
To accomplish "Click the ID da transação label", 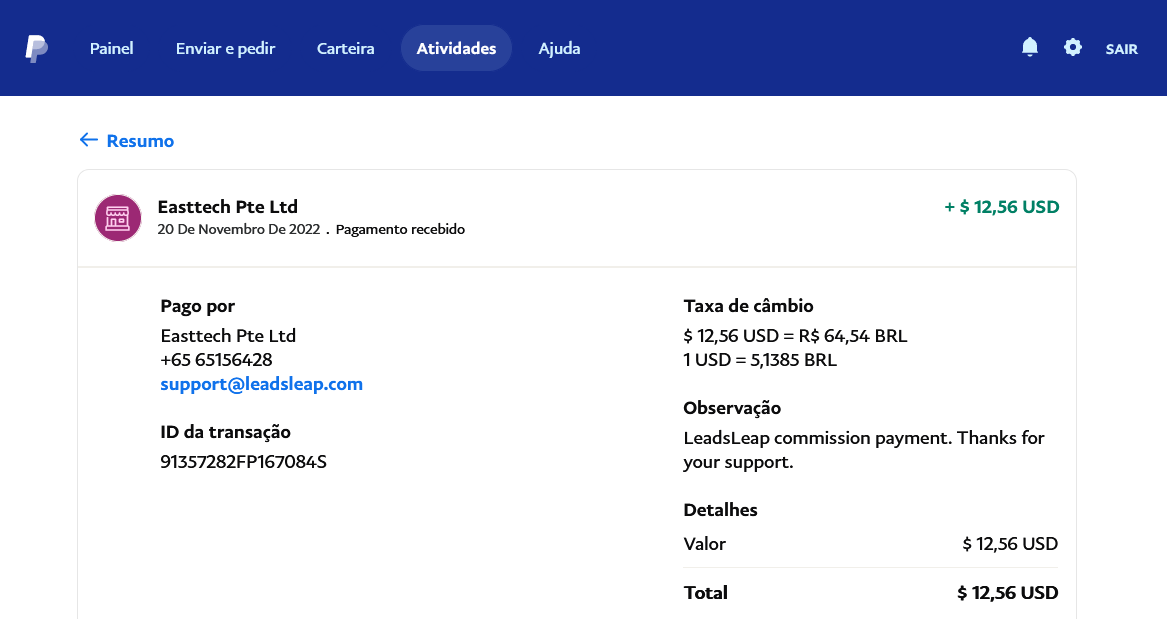I will [226, 432].
